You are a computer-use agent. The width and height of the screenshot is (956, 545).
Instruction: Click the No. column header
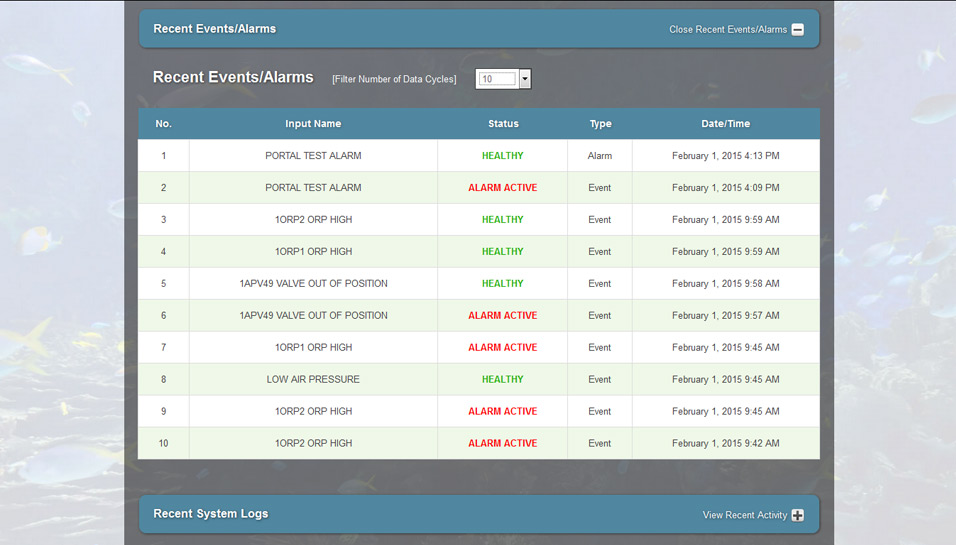point(163,124)
